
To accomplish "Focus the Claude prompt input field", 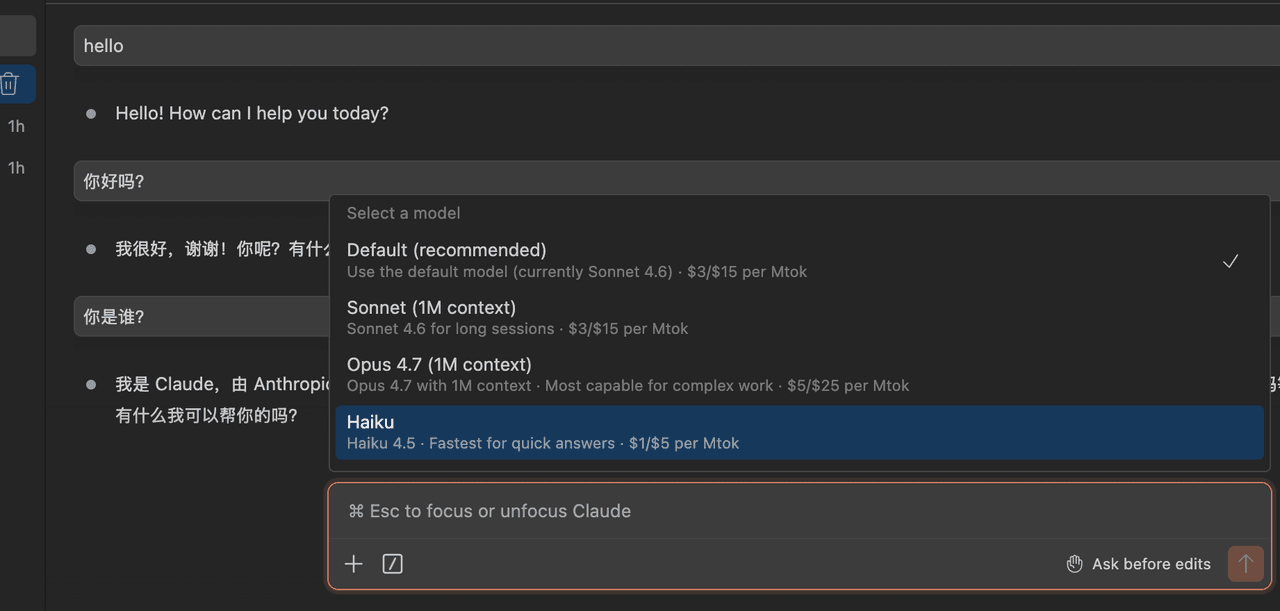I will 700,511.
